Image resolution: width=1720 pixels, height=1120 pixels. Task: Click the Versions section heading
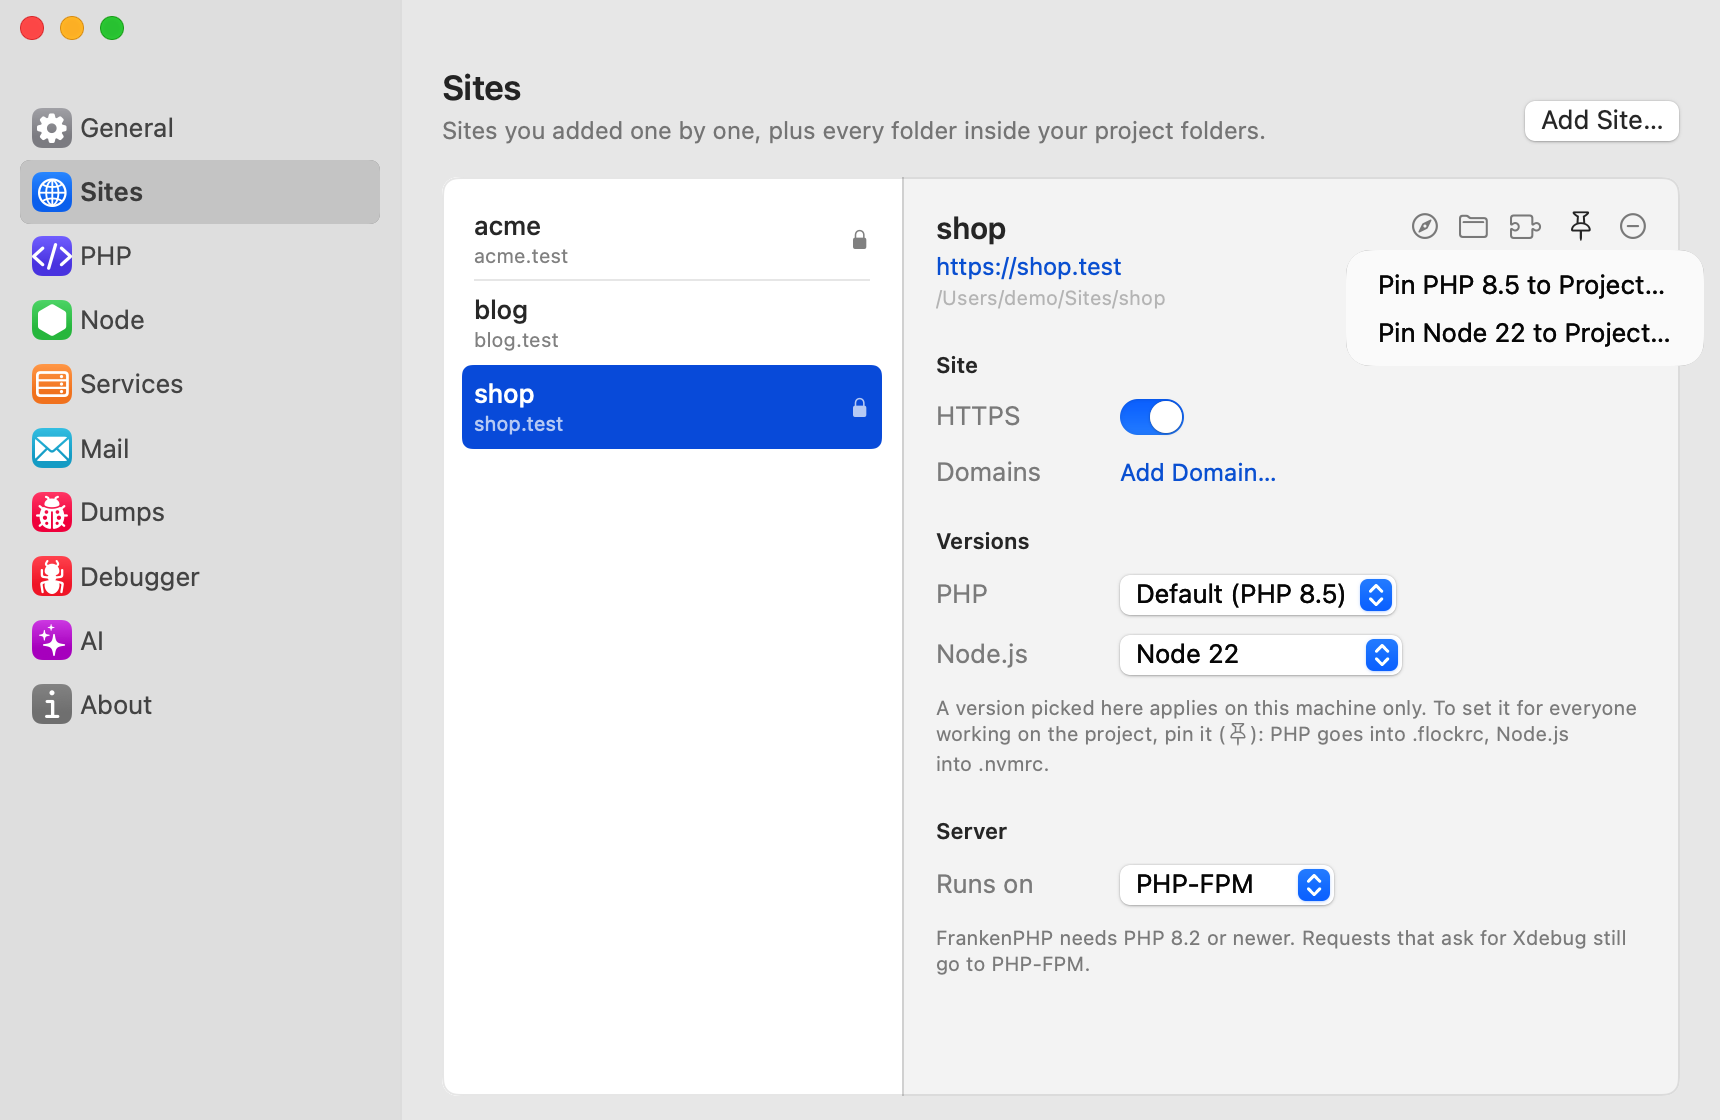pos(983,541)
